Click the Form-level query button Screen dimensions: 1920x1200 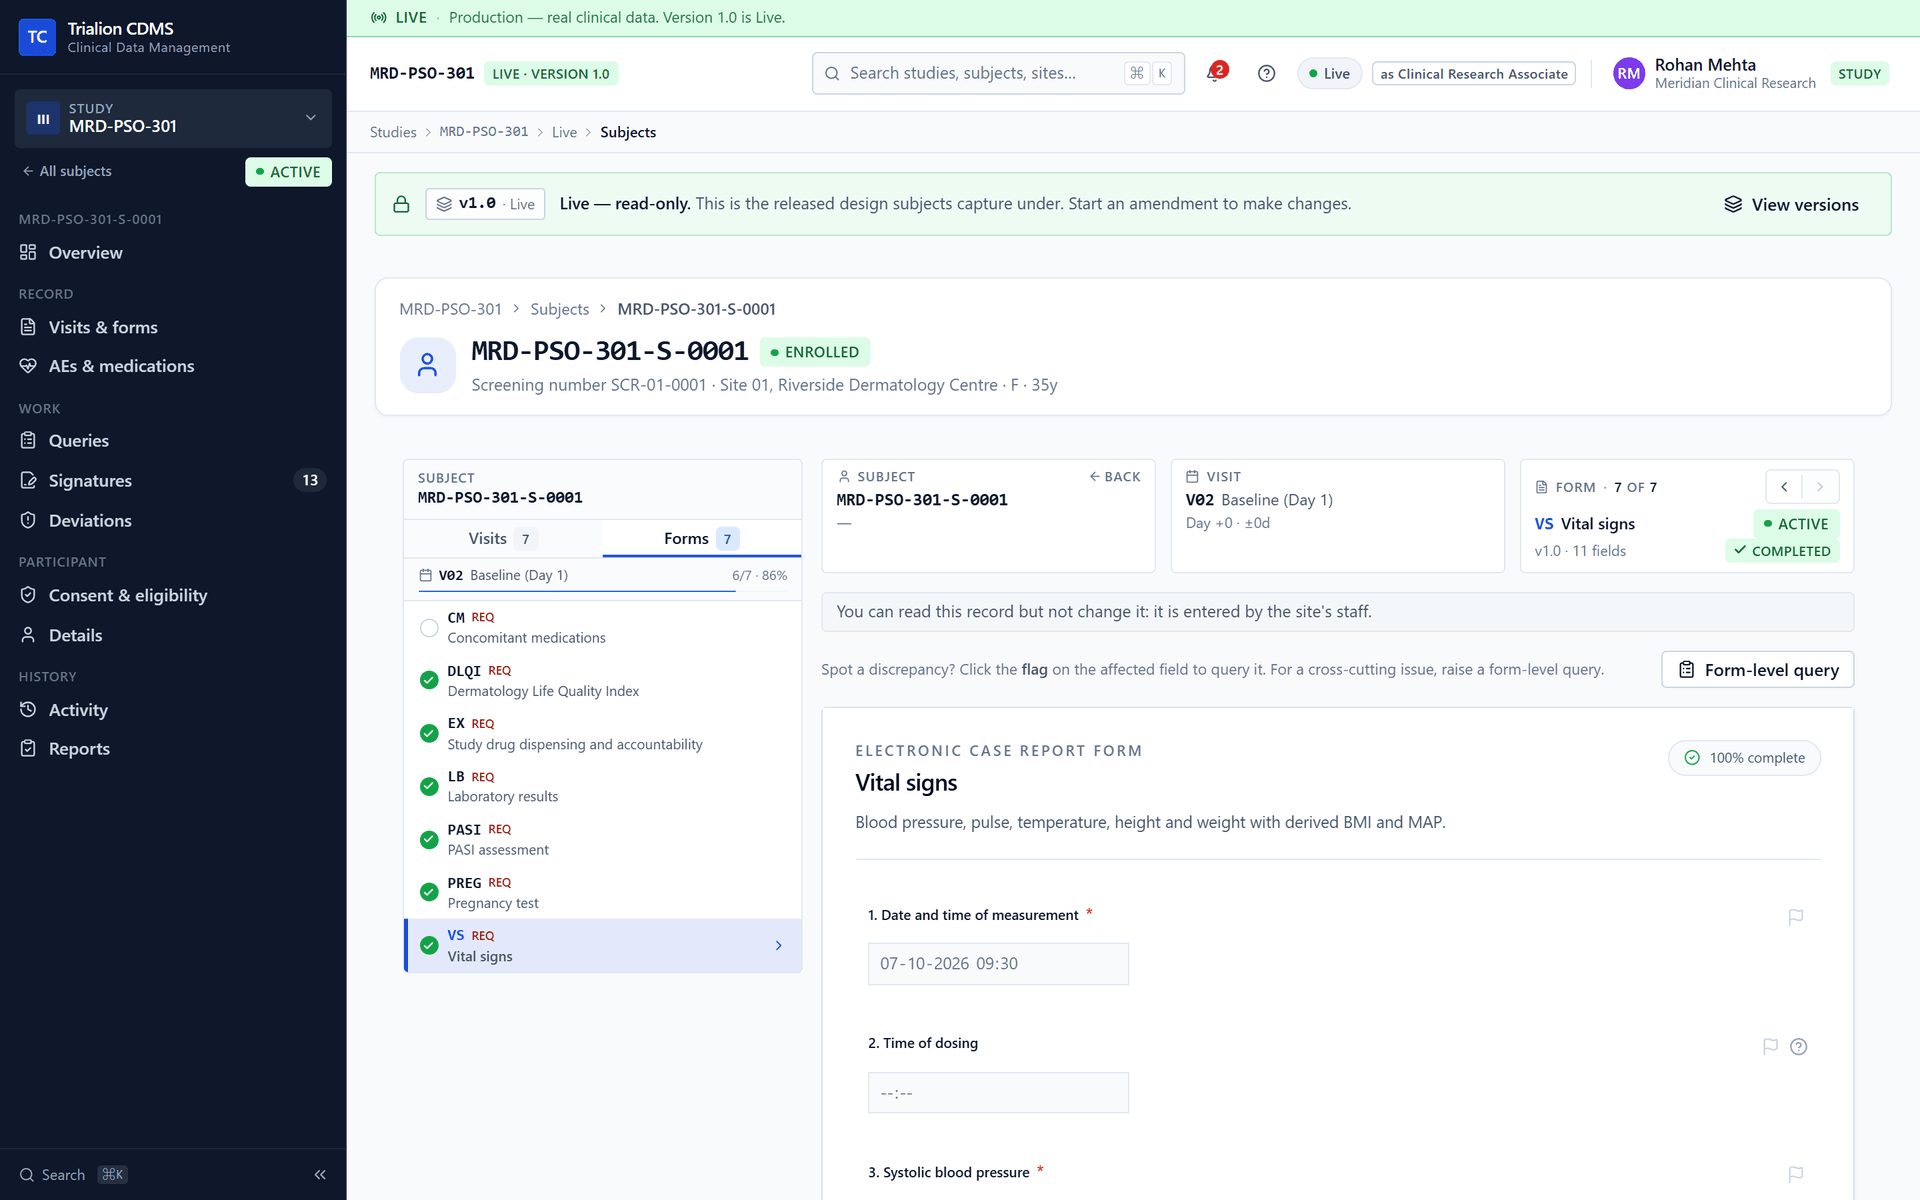coord(1757,670)
